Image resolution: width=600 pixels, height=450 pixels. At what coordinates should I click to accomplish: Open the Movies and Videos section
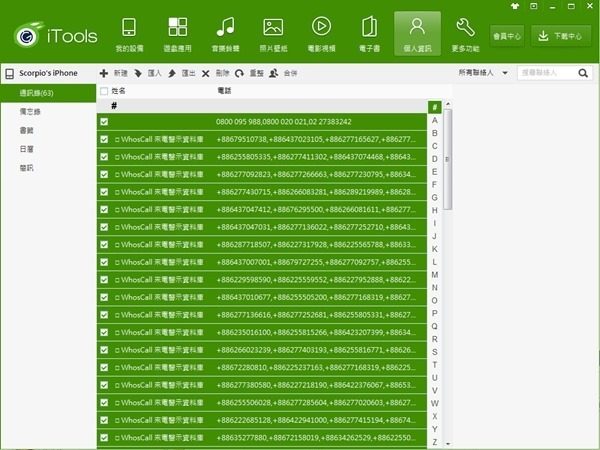click(x=321, y=34)
